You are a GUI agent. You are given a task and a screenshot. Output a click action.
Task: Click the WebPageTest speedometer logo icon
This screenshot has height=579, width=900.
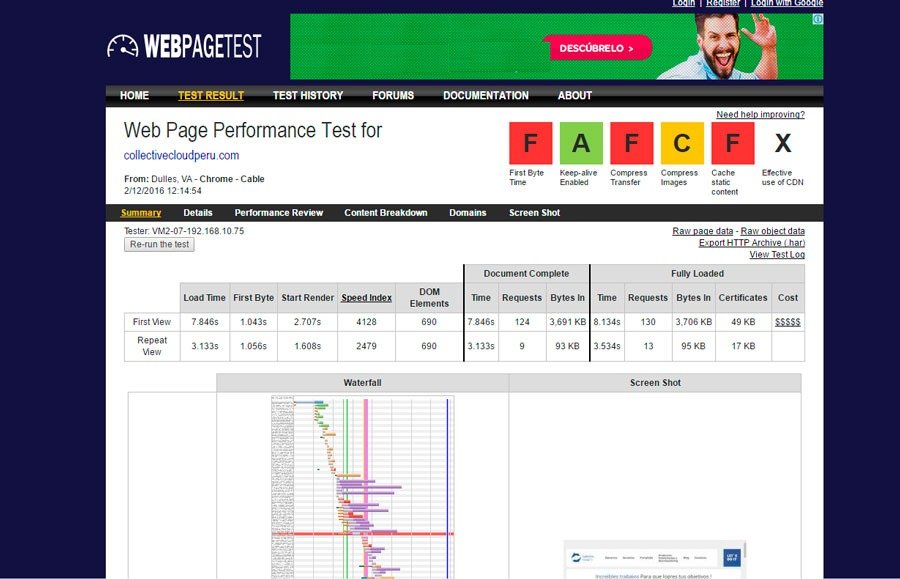click(x=122, y=46)
